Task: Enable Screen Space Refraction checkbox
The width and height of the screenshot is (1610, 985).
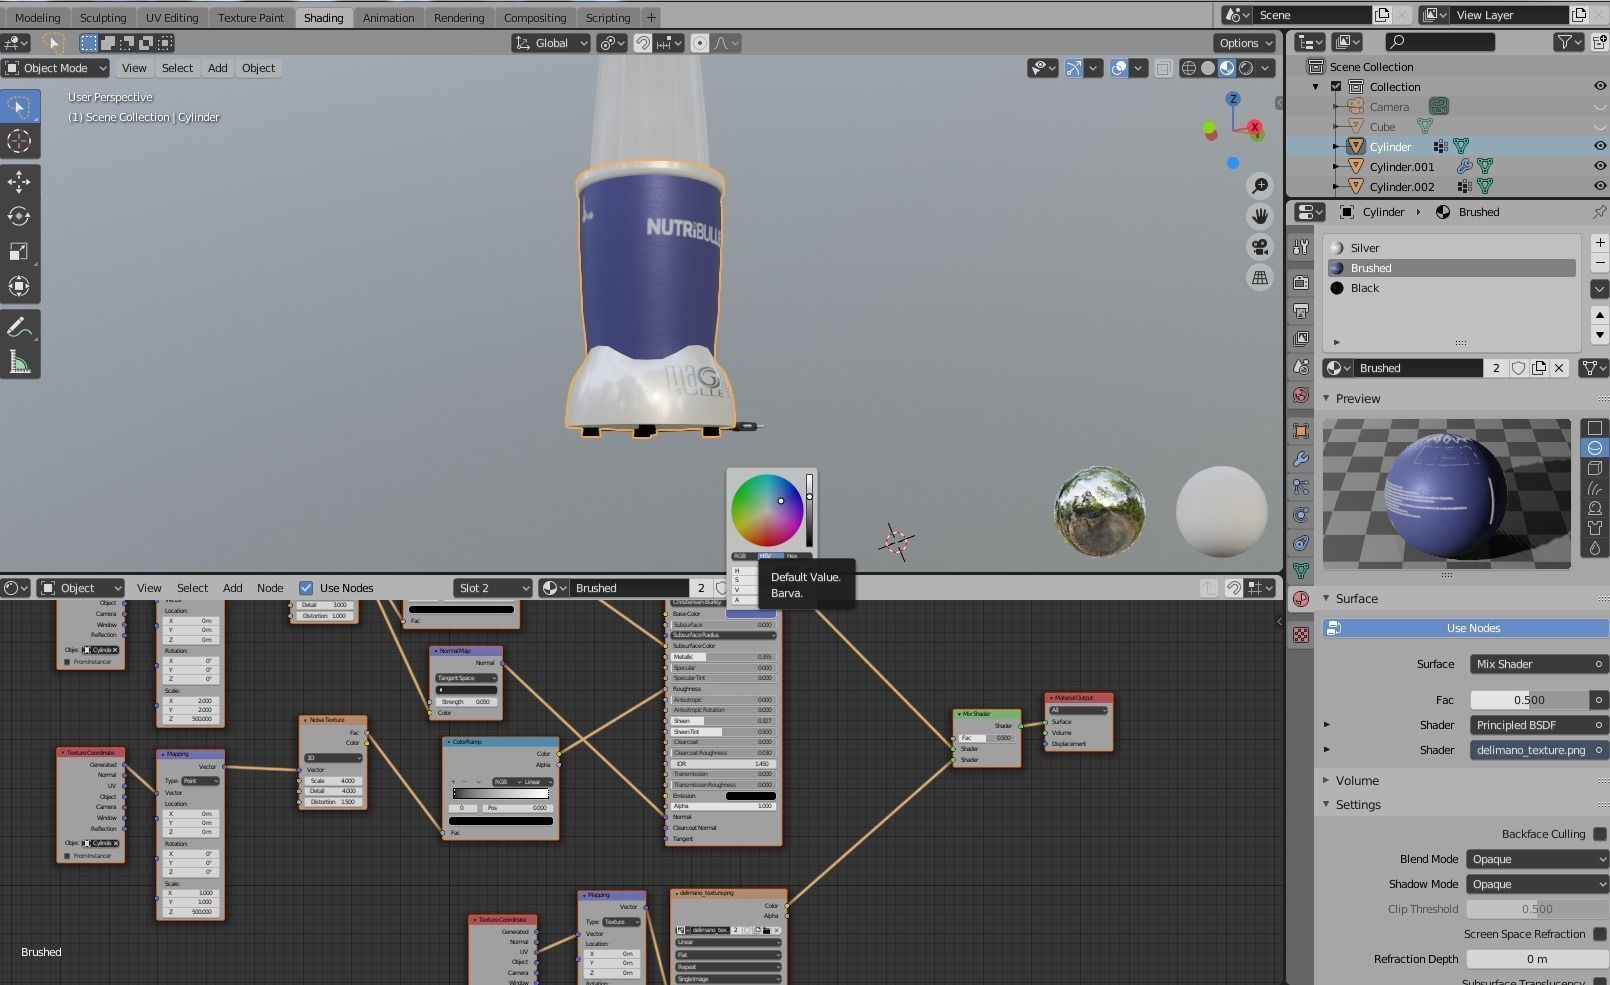Action: [x=1599, y=934]
